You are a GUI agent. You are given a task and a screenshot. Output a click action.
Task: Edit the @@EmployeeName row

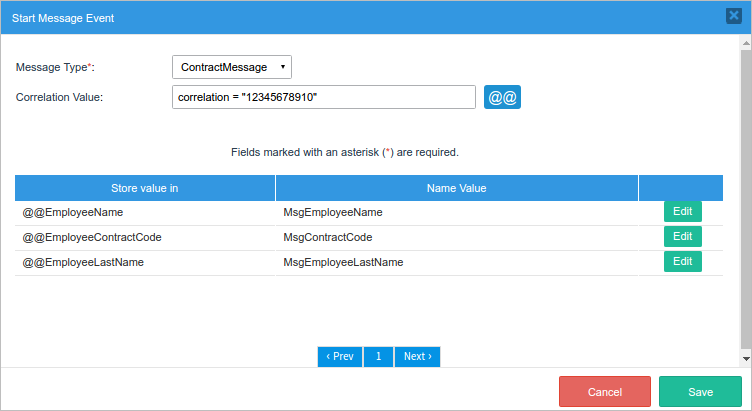pyautogui.click(x=682, y=212)
